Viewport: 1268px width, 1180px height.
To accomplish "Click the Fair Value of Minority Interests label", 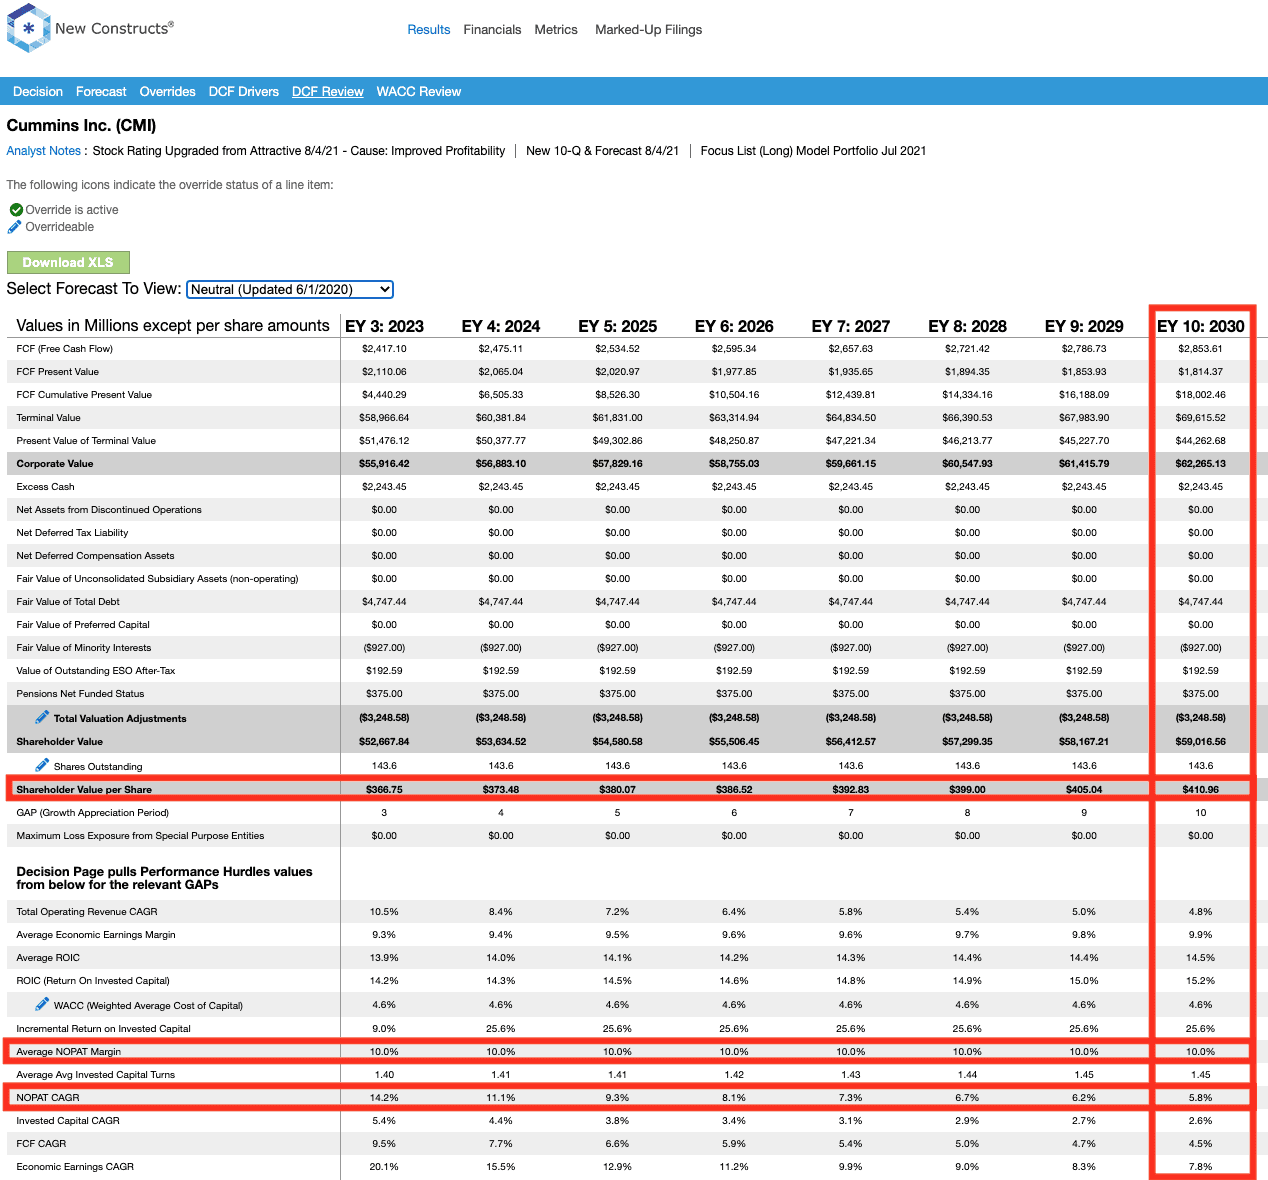I will tap(84, 648).
